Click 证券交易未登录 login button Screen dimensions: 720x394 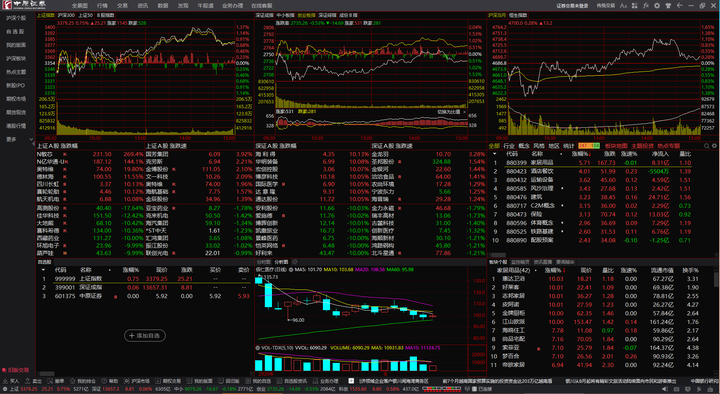pyautogui.click(x=572, y=6)
